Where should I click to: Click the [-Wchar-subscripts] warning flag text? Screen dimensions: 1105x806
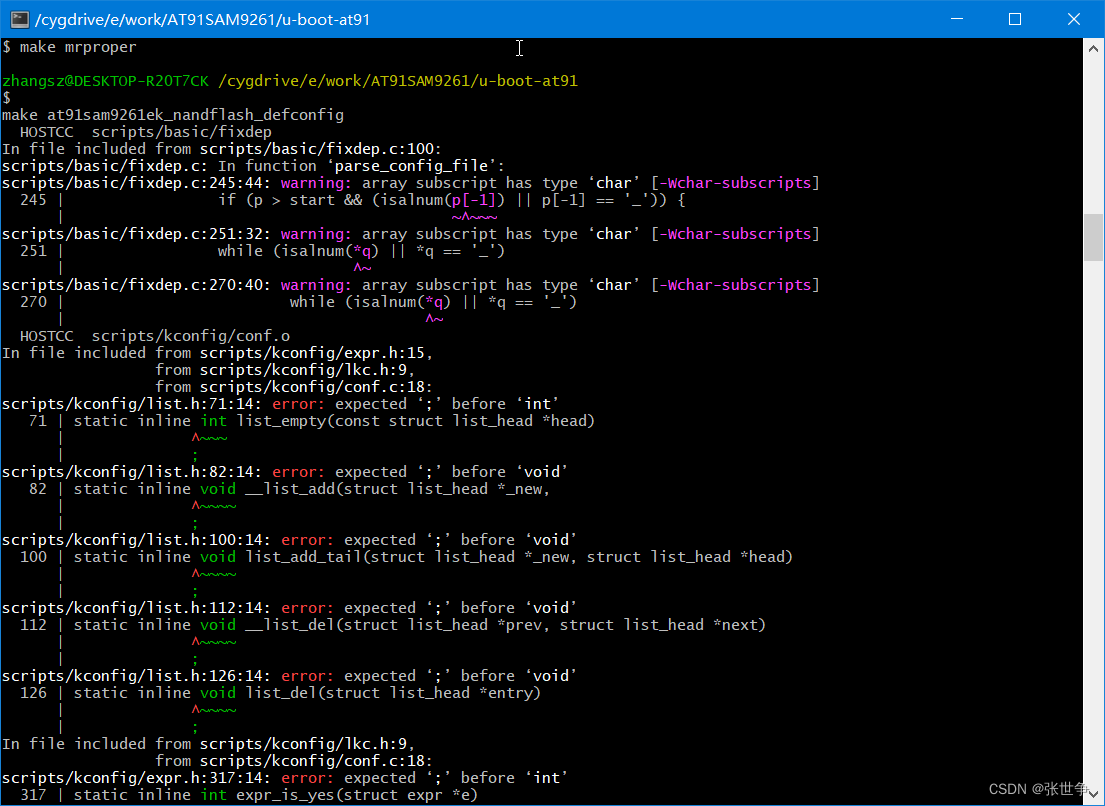pyautogui.click(x=735, y=182)
